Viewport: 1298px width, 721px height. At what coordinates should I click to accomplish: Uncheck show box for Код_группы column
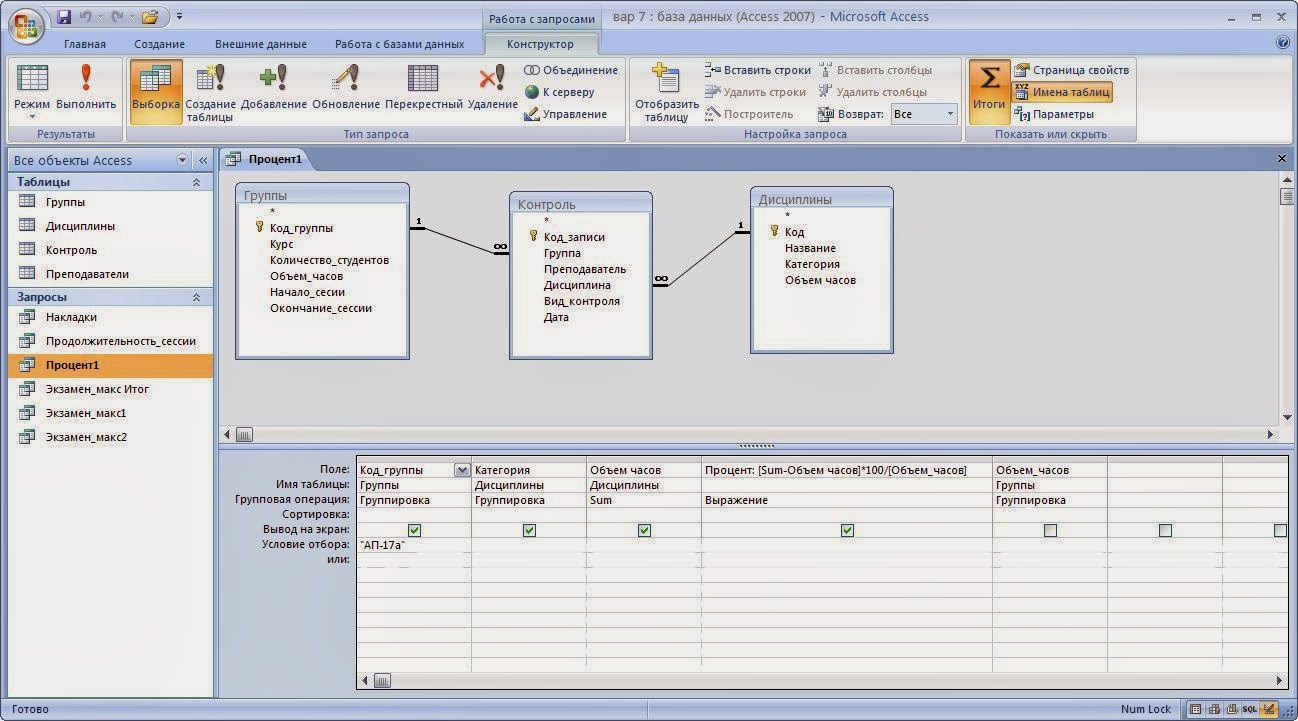[x=415, y=530]
